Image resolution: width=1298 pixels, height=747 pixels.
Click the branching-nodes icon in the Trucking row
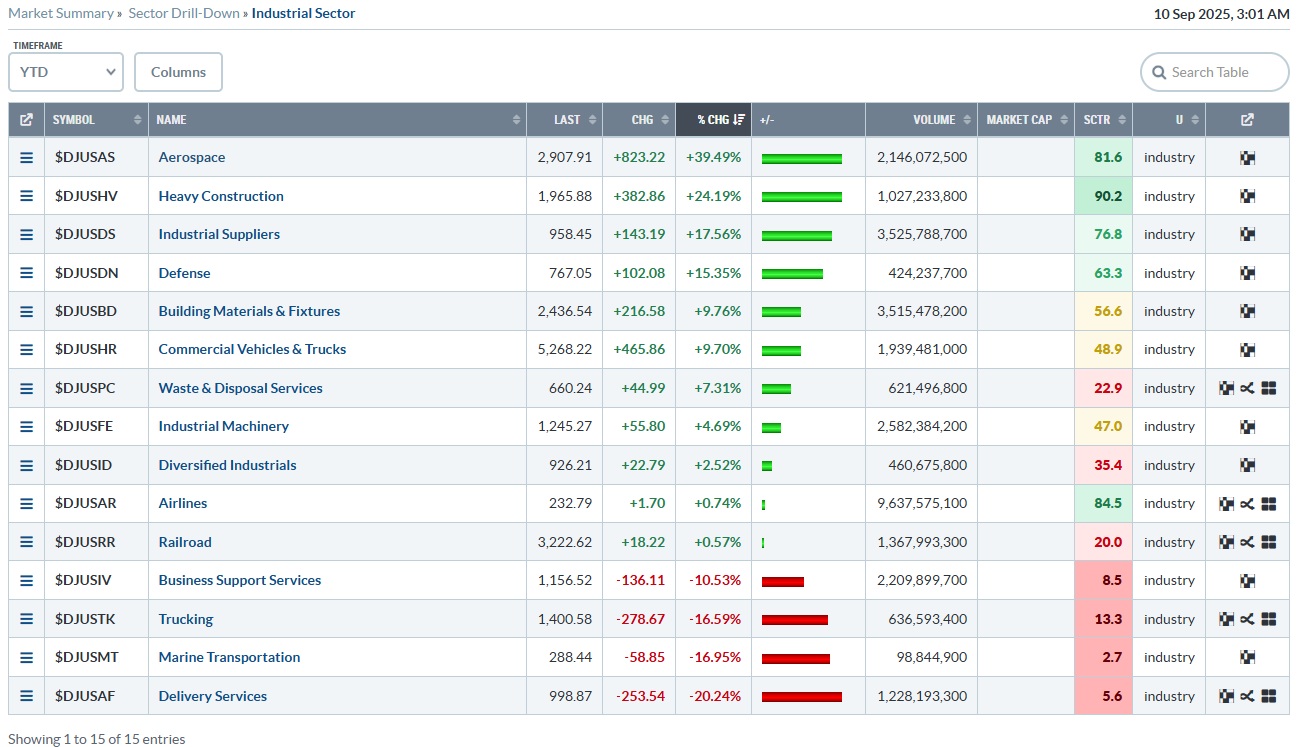[x=1247, y=619]
